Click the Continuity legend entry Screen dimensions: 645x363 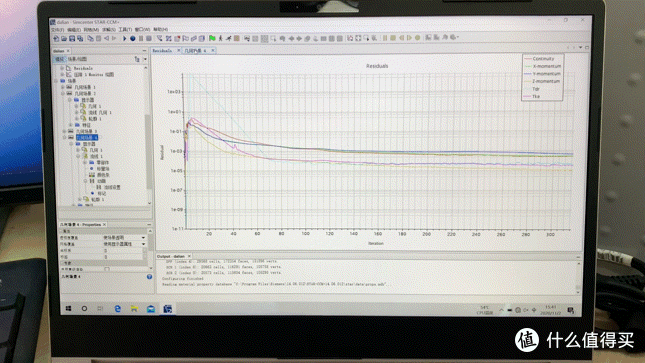click(543, 59)
